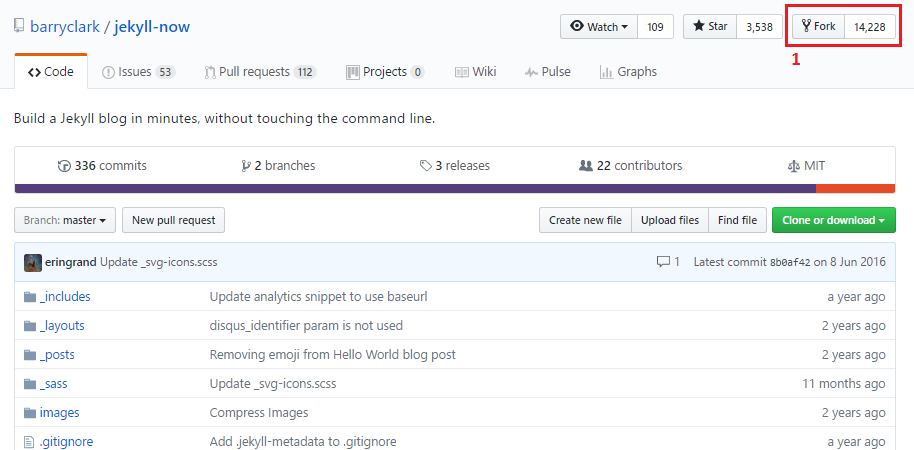Image resolution: width=914 pixels, height=450 pixels.
Task: Open the commit hash 8b0af42
Action: [790, 262]
